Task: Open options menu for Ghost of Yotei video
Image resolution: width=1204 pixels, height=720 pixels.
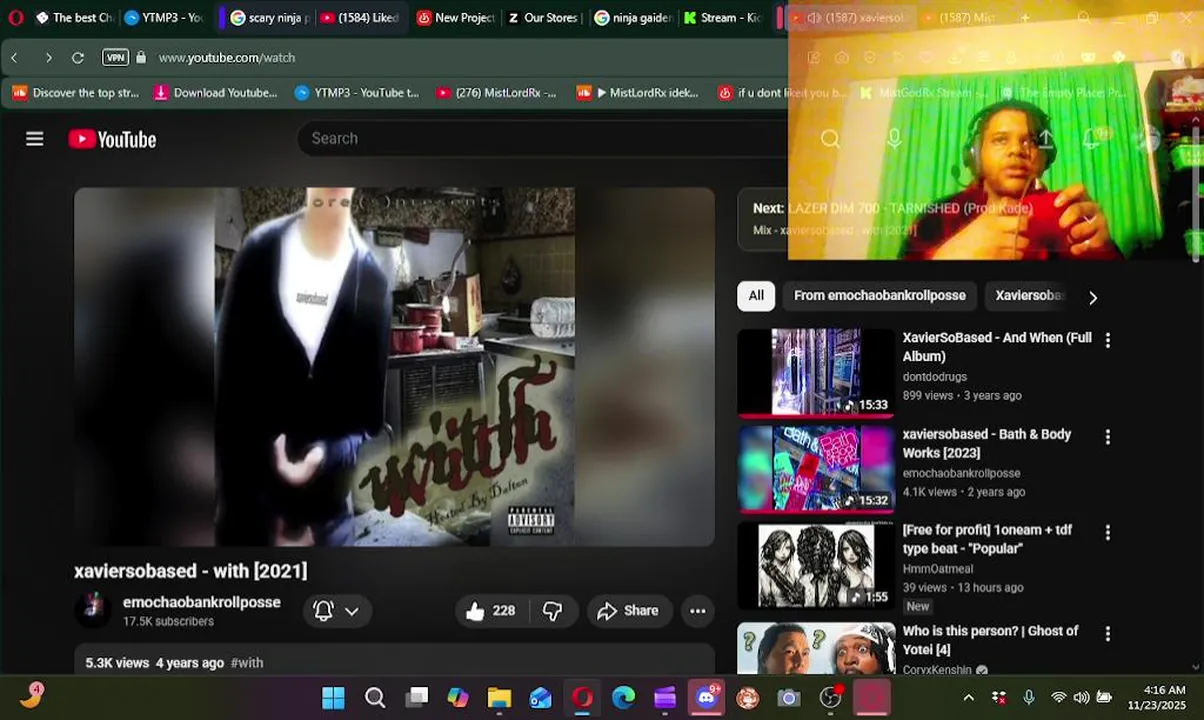Action: click(1107, 634)
